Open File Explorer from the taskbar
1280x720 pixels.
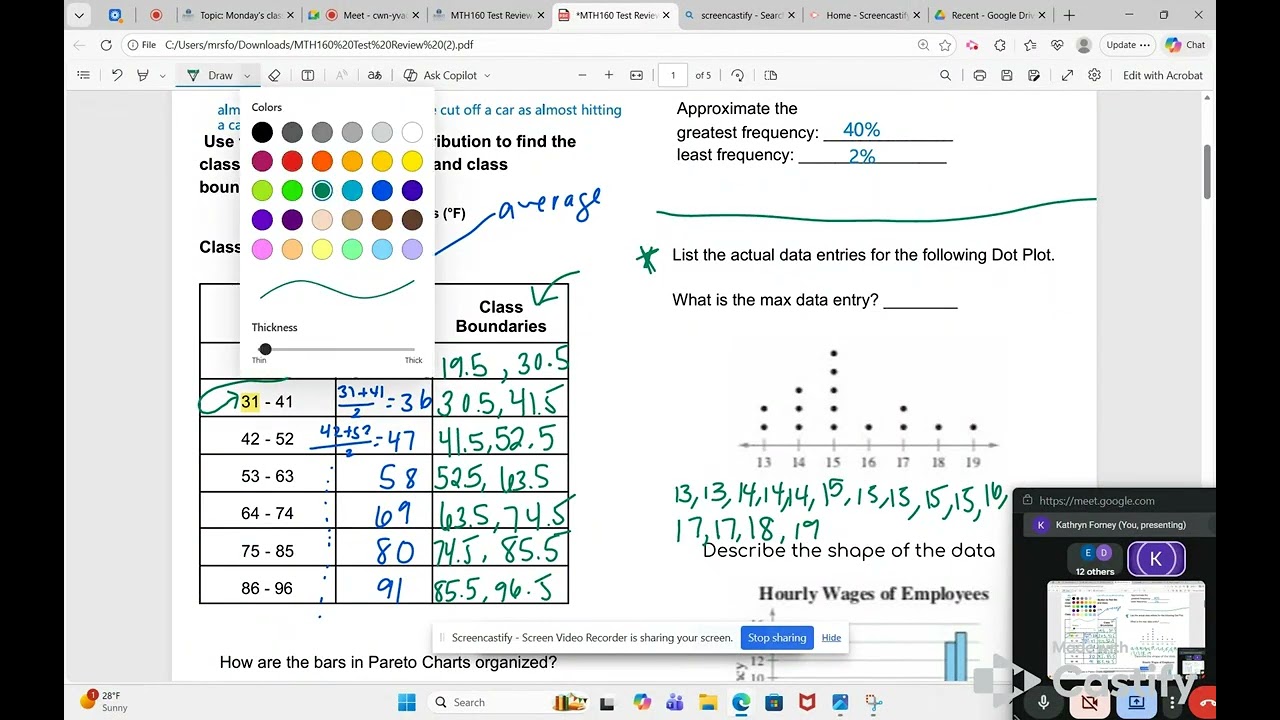pyautogui.click(x=708, y=703)
